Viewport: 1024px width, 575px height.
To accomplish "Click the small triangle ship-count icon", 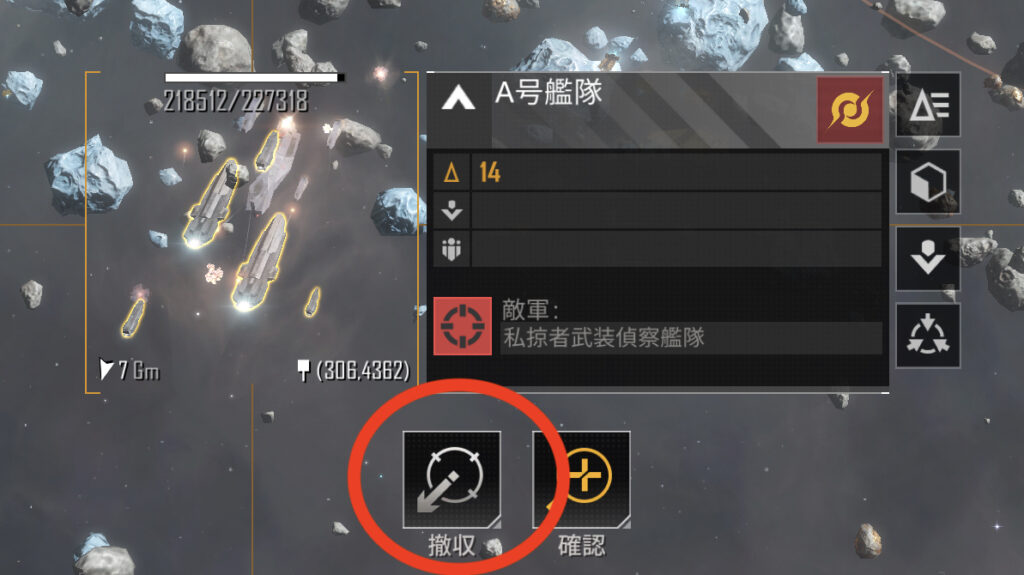I will coord(451,172).
